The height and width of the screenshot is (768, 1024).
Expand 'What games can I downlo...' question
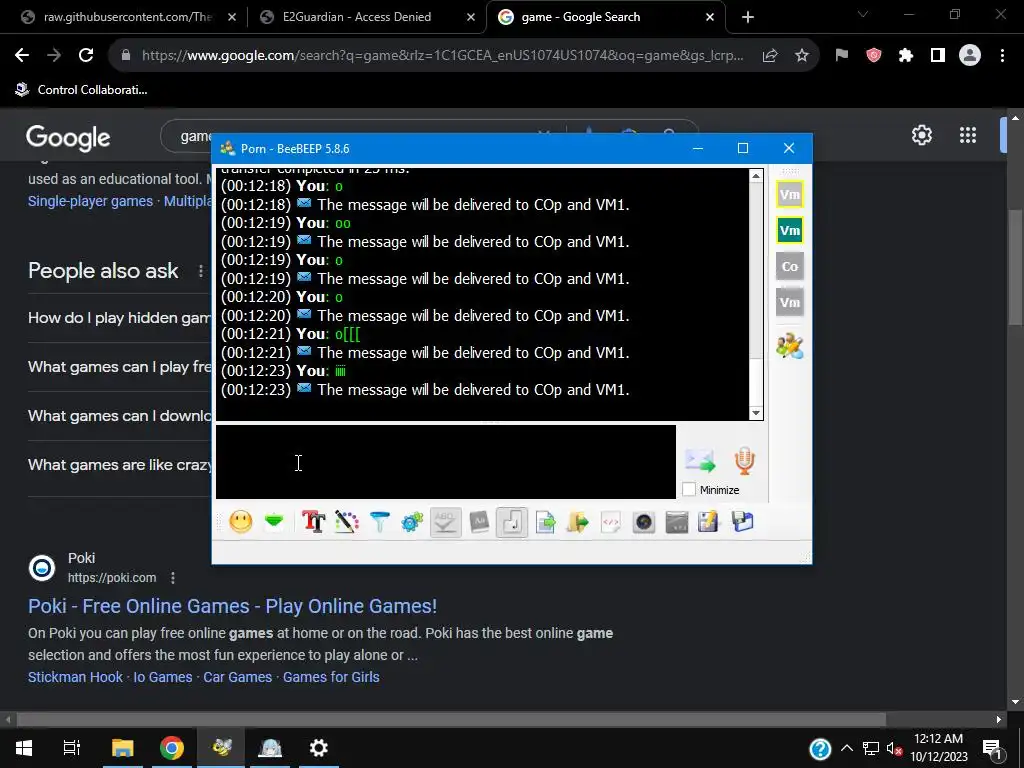(x=120, y=416)
